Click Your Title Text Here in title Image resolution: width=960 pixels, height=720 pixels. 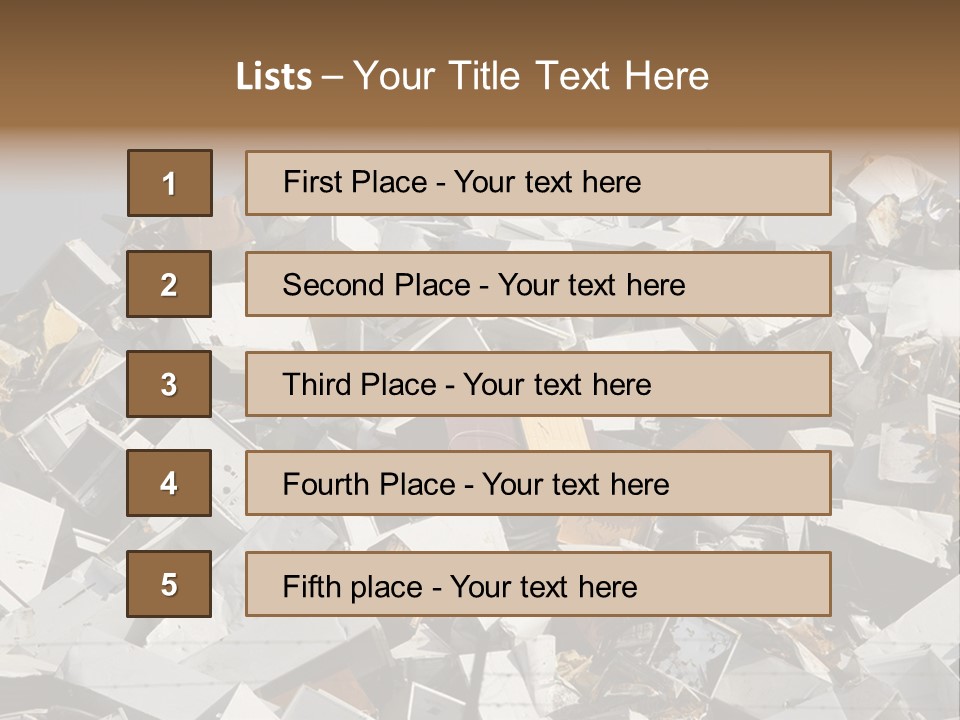point(531,76)
